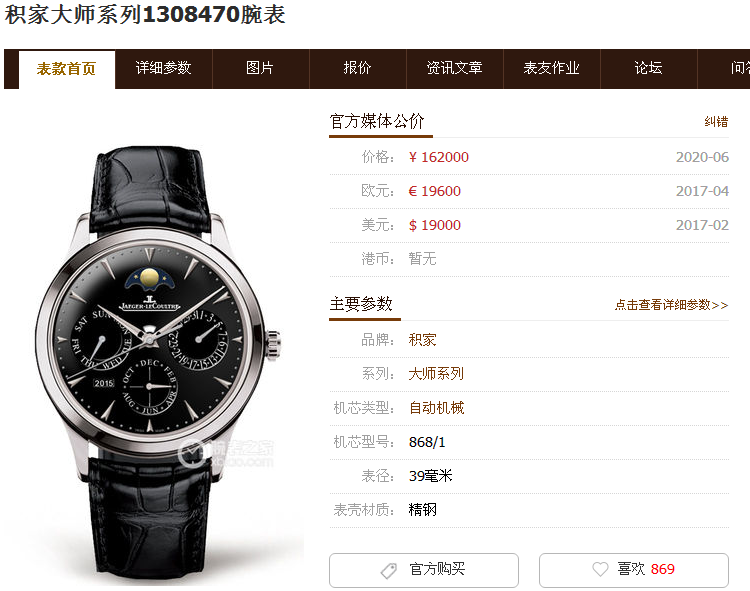Click the heart icon beside 喜欢

pyautogui.click(x=600, y=569)
